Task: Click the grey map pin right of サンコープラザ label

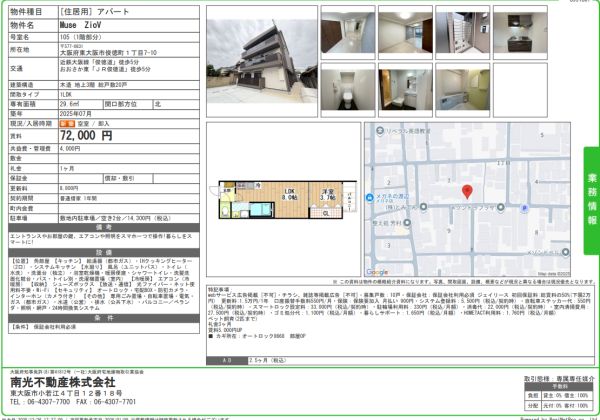Action: pyautogui.click(x=501, y=207)
